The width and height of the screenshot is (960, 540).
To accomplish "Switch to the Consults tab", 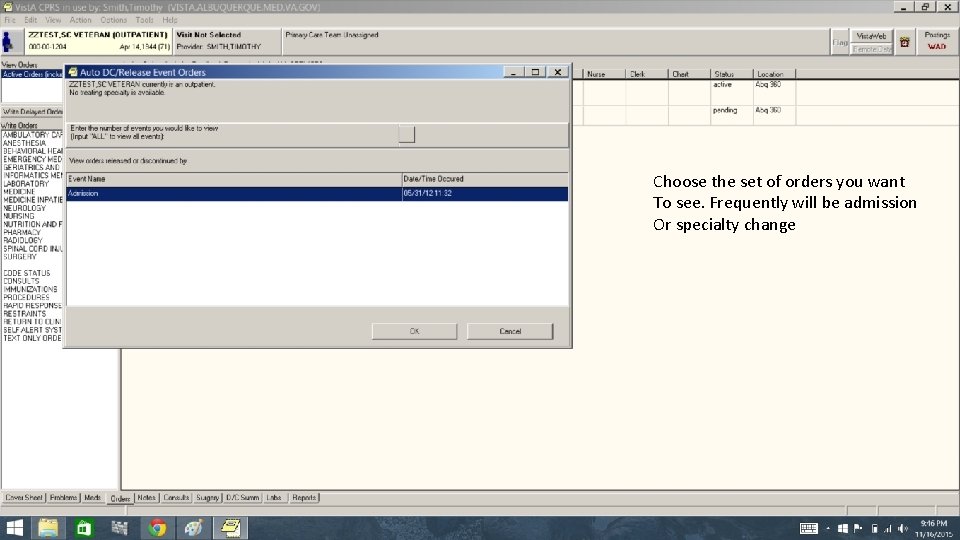I will tap(176, 498).
